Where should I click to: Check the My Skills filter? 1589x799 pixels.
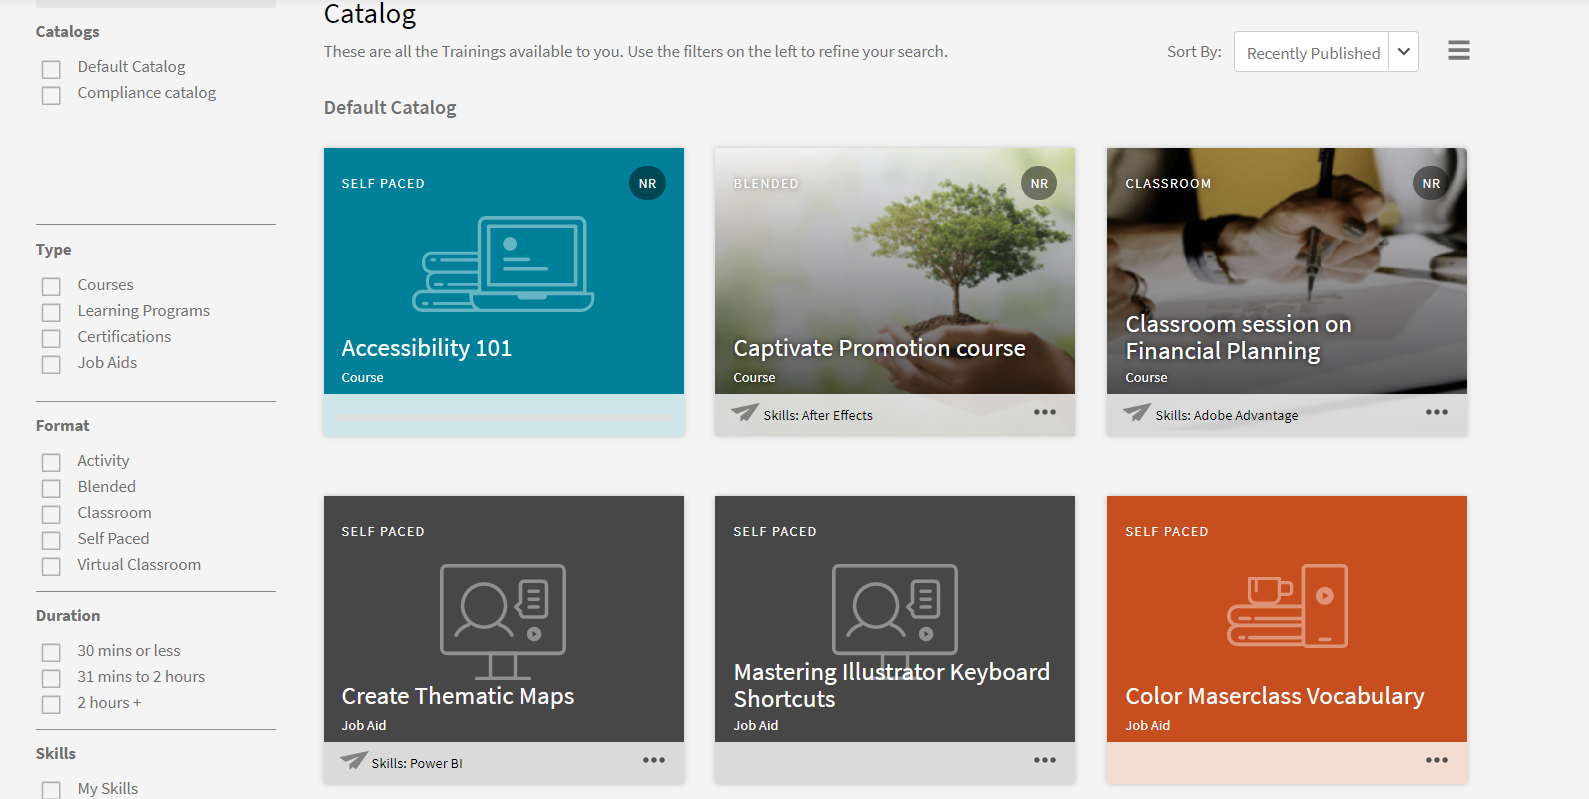(51, 791)
